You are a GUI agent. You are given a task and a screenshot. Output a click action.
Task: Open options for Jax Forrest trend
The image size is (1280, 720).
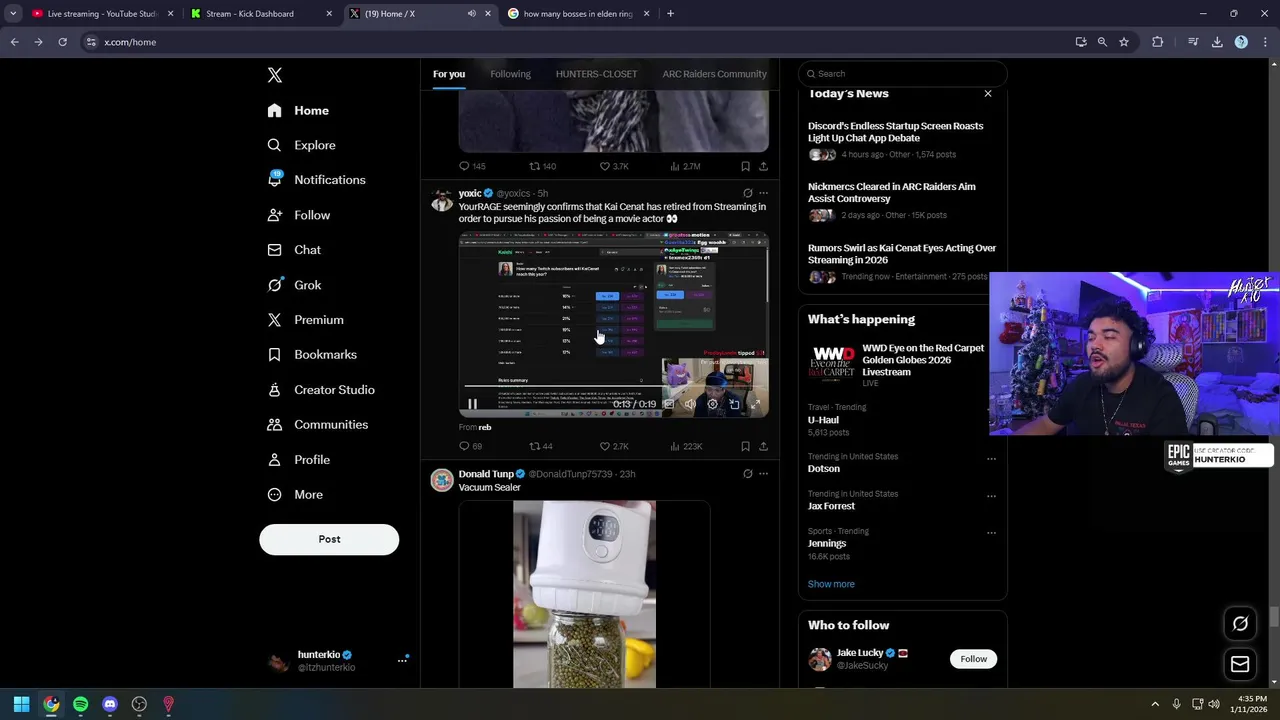tap(991, 496)
